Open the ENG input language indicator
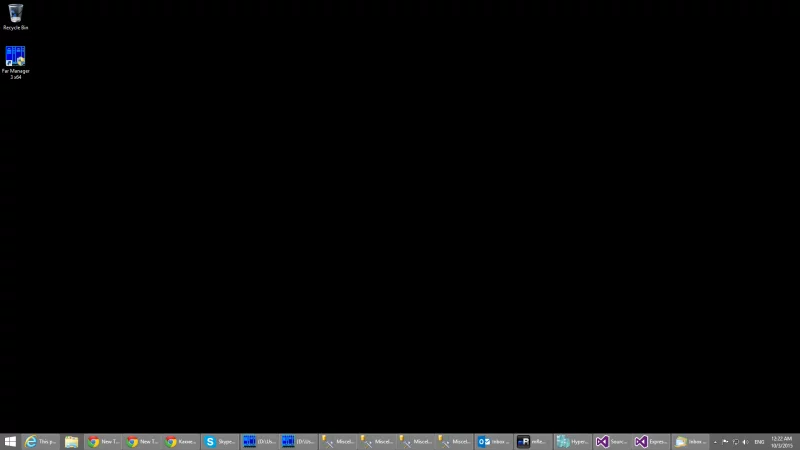 point(759,442)
